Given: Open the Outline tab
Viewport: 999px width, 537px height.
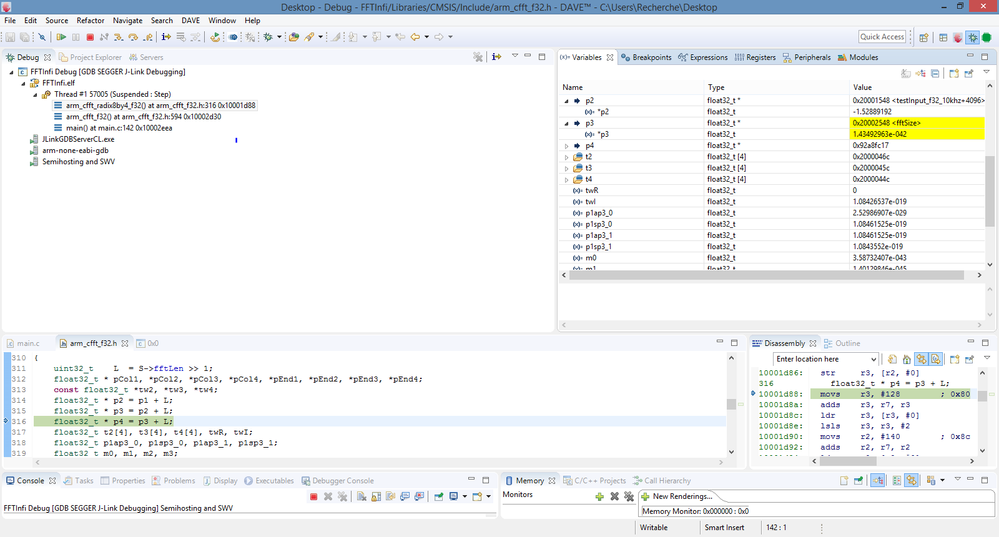Looking at the screenshot, I should click(x=842, y=343).
